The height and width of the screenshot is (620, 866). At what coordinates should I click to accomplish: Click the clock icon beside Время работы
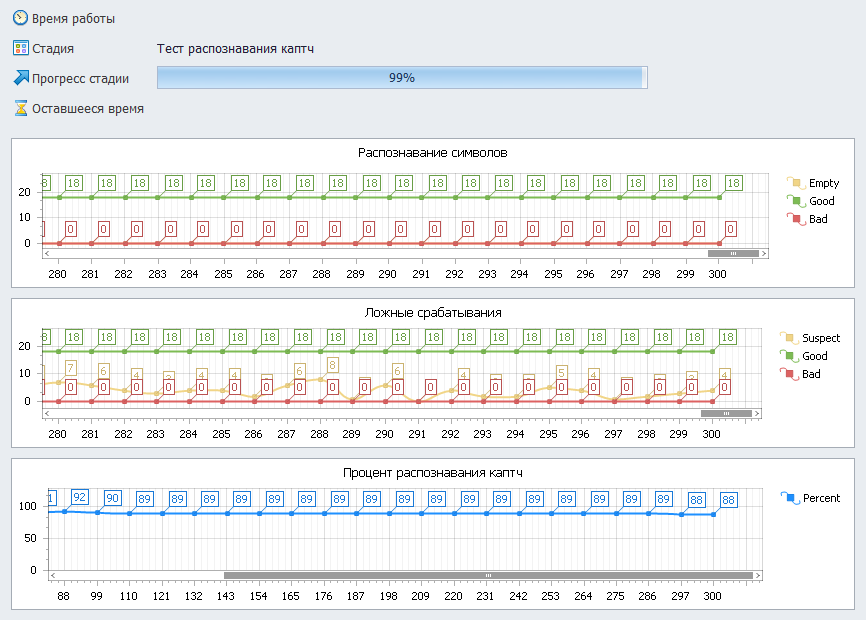(20, 18)
